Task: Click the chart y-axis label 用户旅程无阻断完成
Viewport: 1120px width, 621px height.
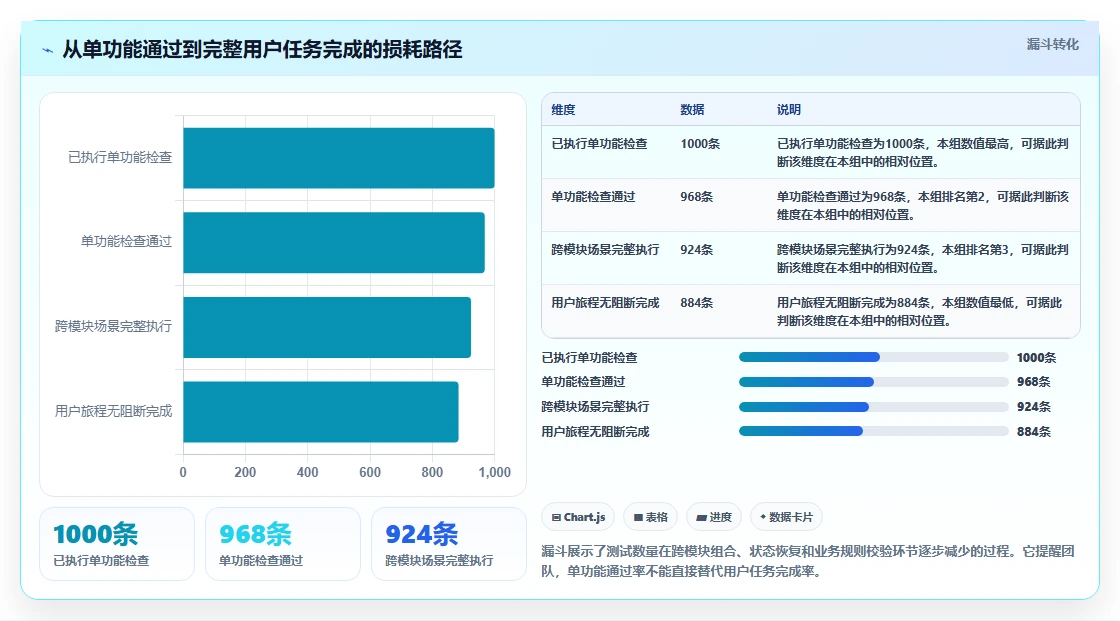Action: (114, 411)
